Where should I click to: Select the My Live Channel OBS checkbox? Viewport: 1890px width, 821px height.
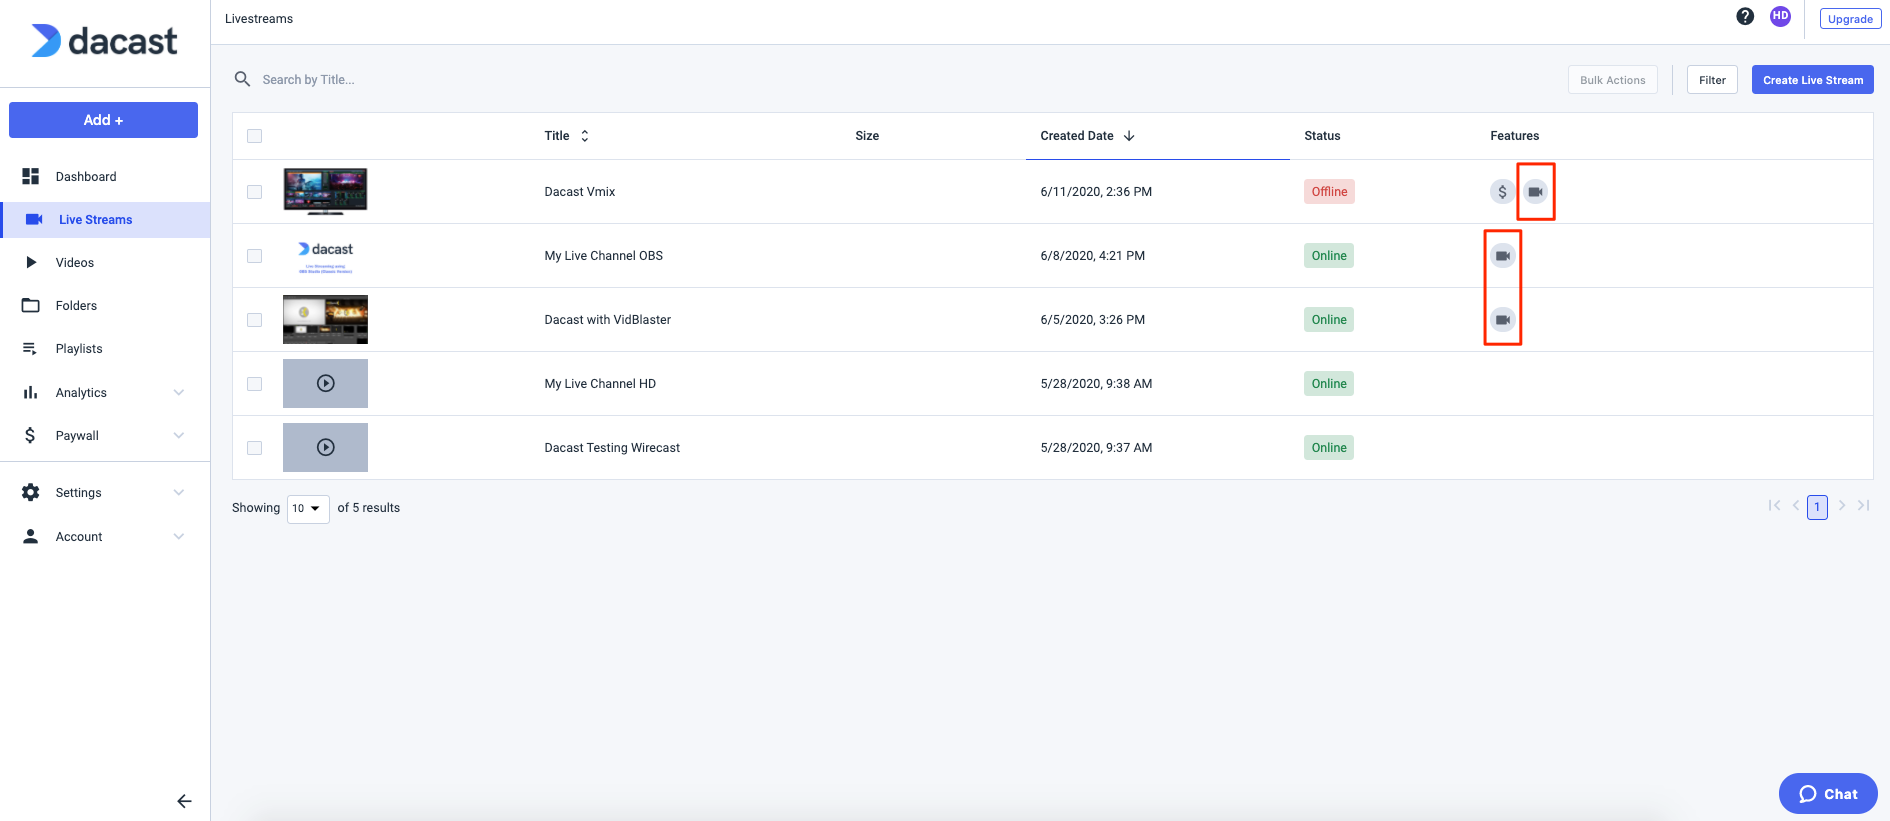(x=254, y=256)
